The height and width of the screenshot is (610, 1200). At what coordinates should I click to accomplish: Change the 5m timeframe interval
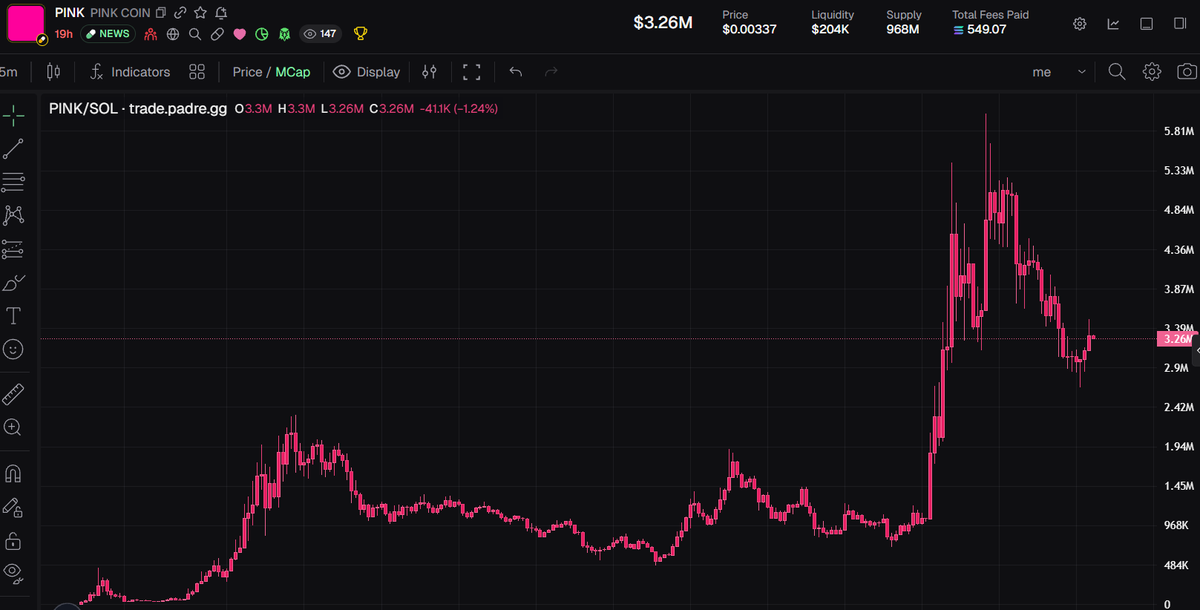coord(9,72)
